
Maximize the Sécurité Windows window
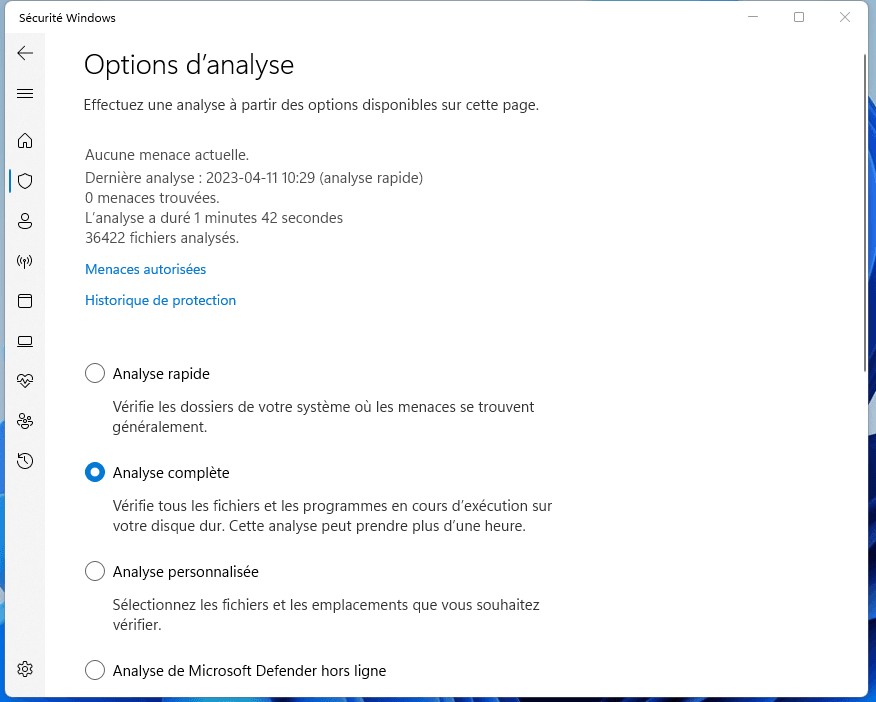tap(799, 17)
